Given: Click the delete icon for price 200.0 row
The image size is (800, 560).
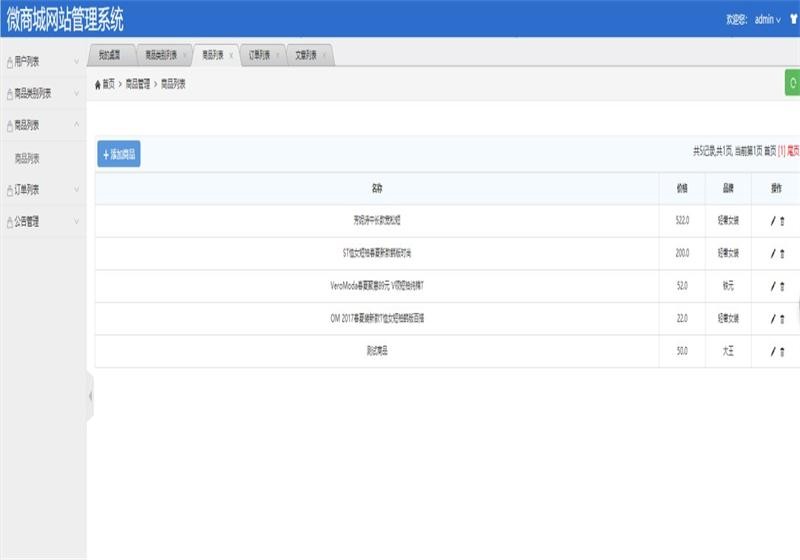Looking at the screenshot, I should pyautogui.click(x=782, y=254).
